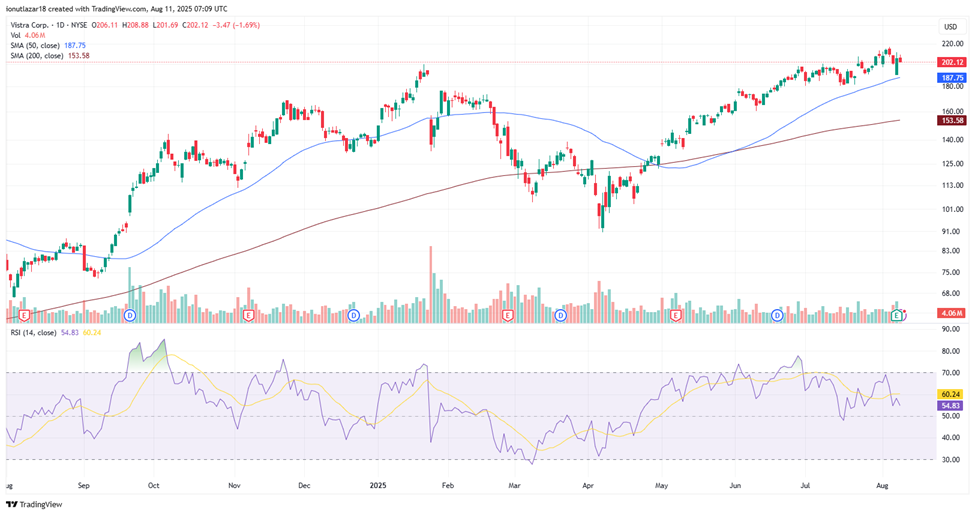Select the dividend D marker in mid-June

(778, 315)
